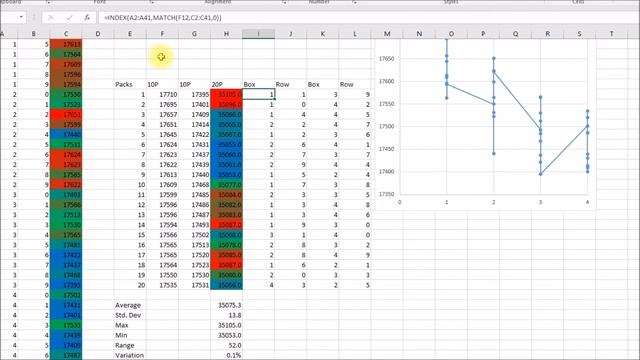This screenshot has width=640, height=360.
Task: Click the 'Box' header cell in column K
Action: (x=322, y=84)
